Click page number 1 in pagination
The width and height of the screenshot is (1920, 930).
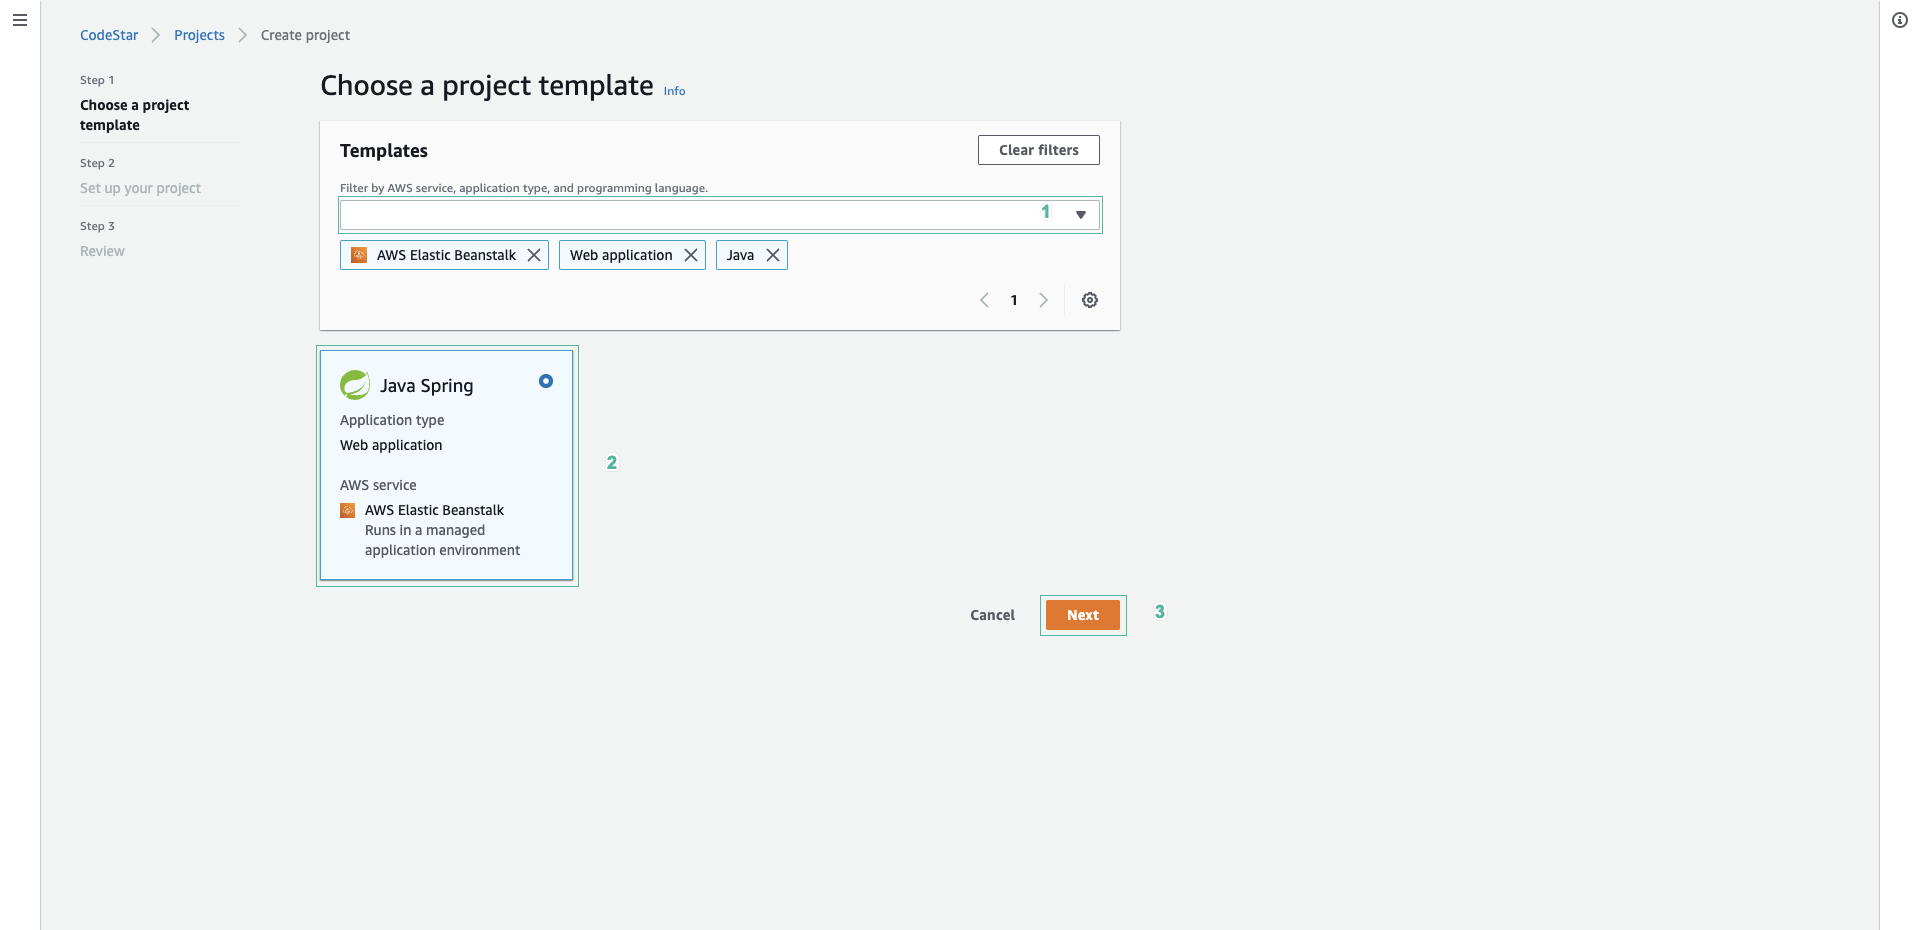click(1014, 300)
